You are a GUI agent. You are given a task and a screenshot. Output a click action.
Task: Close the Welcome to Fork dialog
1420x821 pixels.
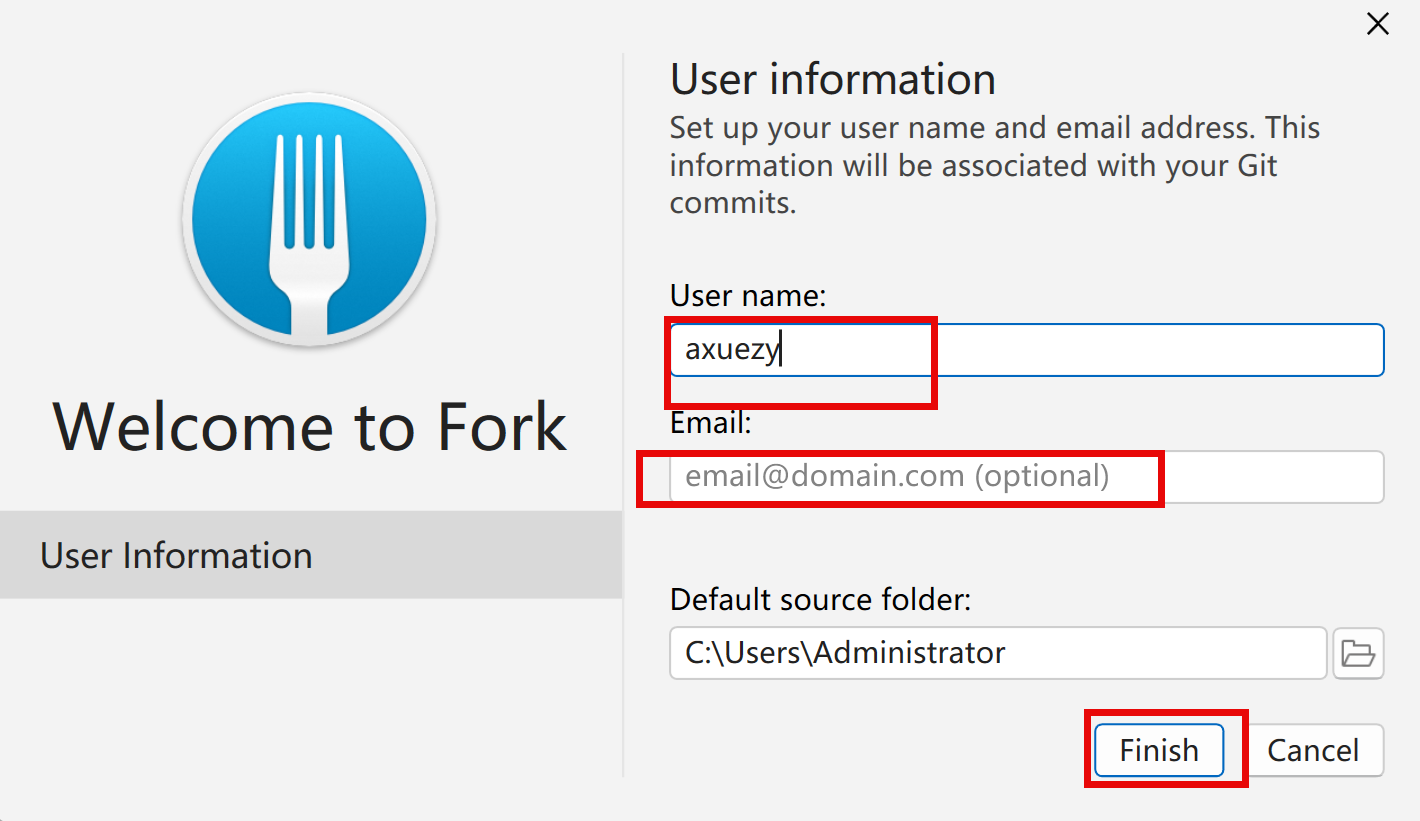coord(1377,25)
